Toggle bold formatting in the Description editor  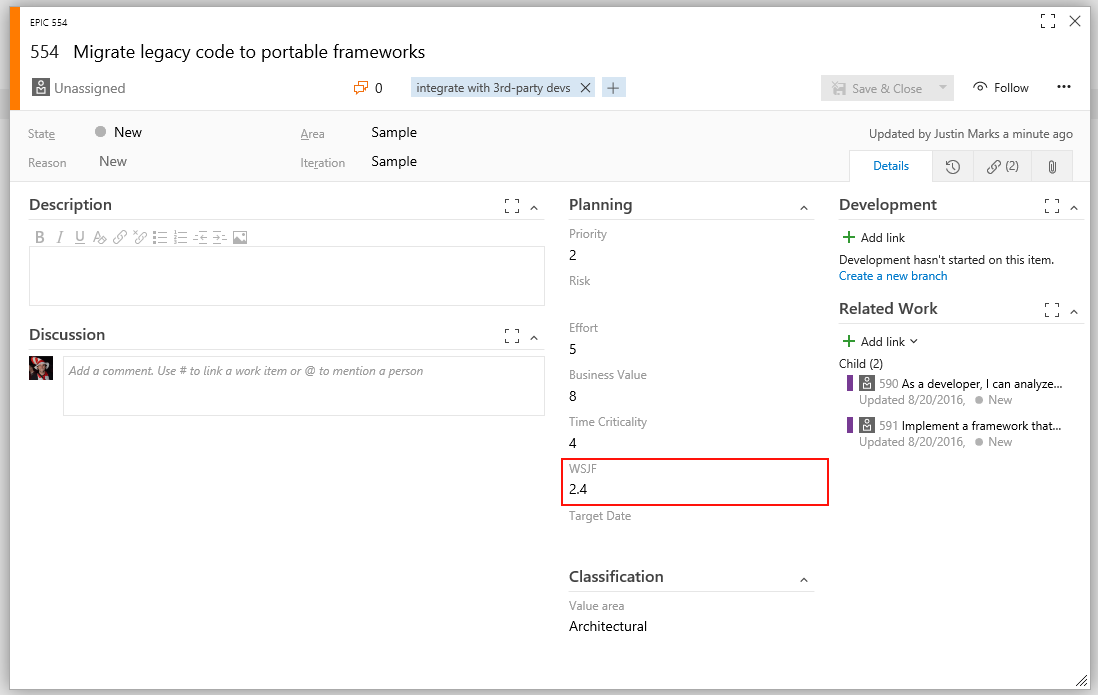pos(40,237)
